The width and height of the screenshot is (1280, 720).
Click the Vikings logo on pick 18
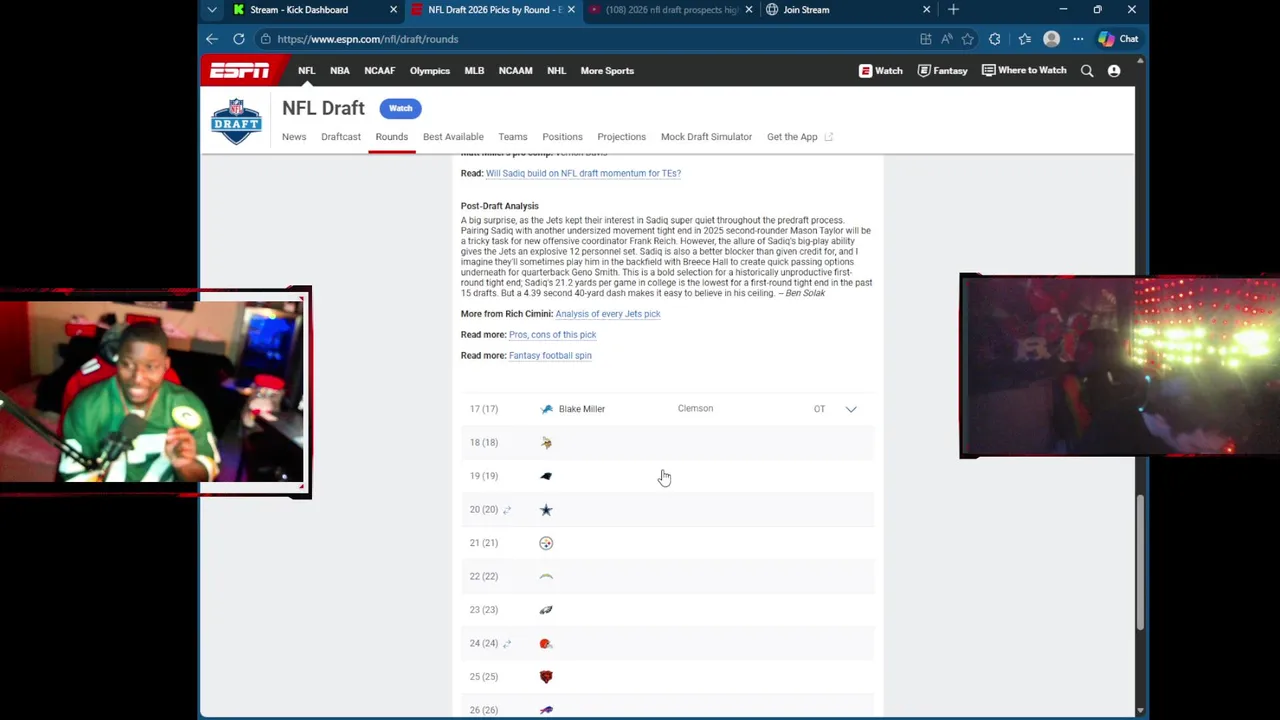[546, 442]
